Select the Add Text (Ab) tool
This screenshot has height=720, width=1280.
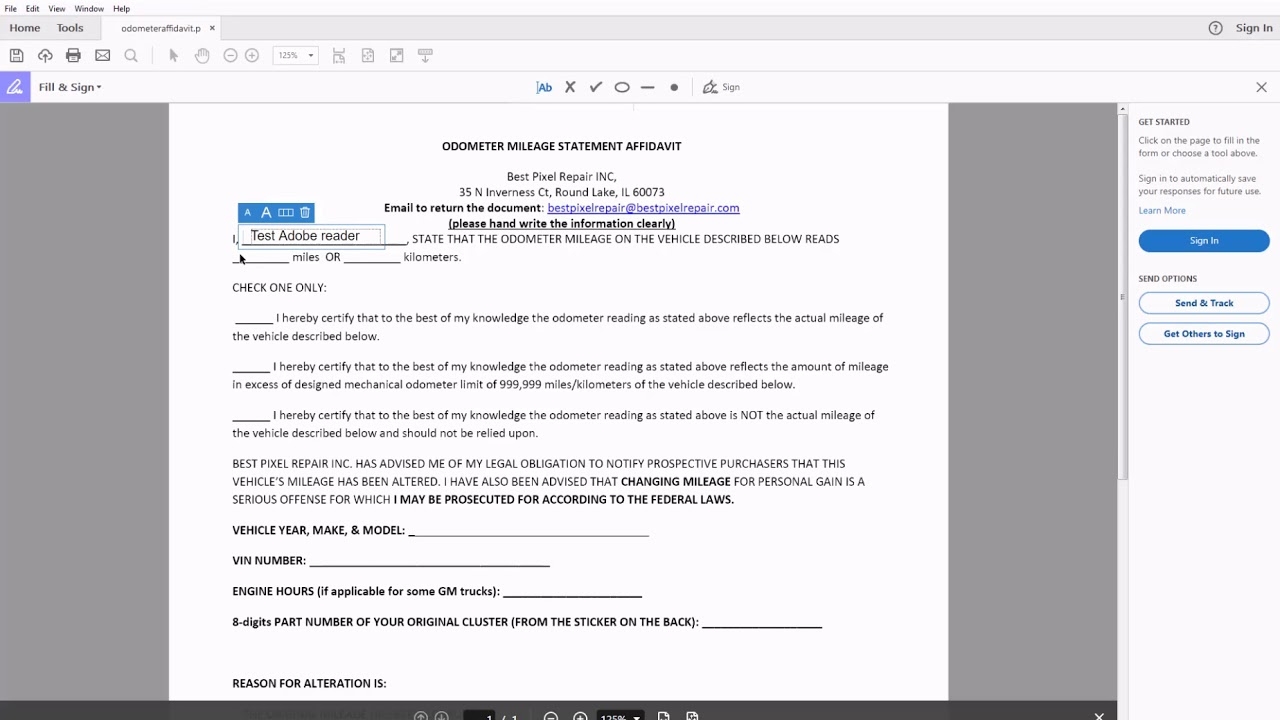(x=544, y=87)
